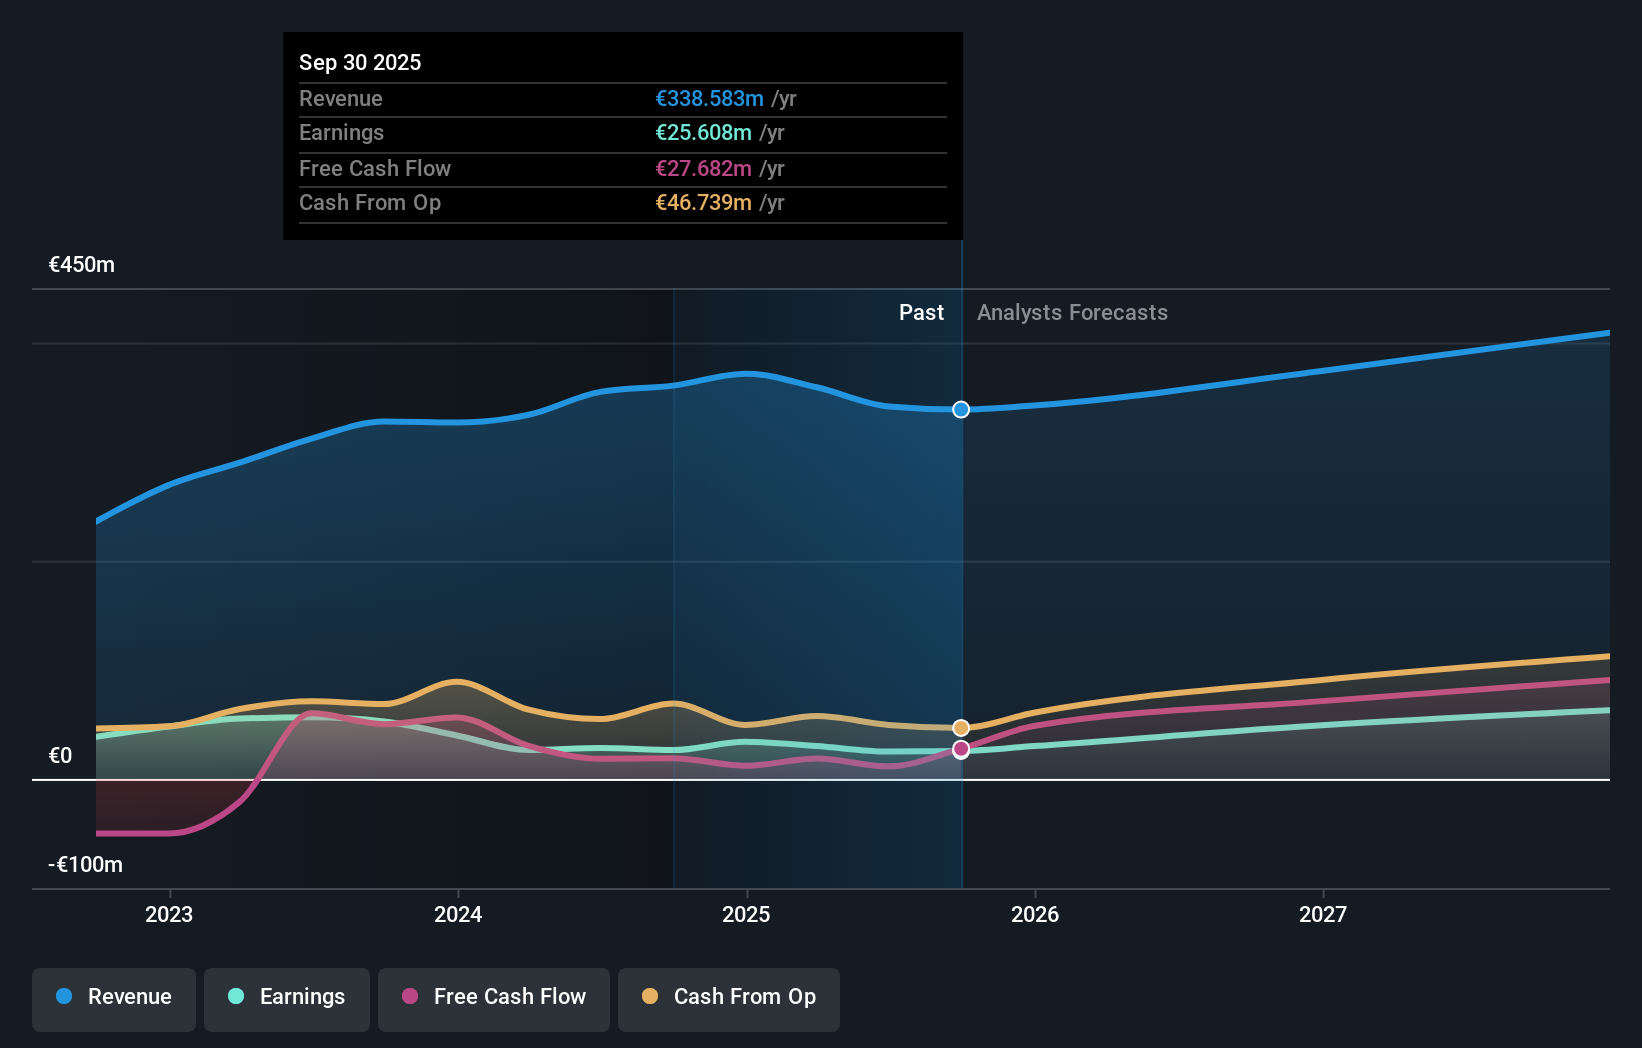Click the Earnings marker at Sep 30 2025
This screenshot has width=1642, height=1048.
(960, 752)
